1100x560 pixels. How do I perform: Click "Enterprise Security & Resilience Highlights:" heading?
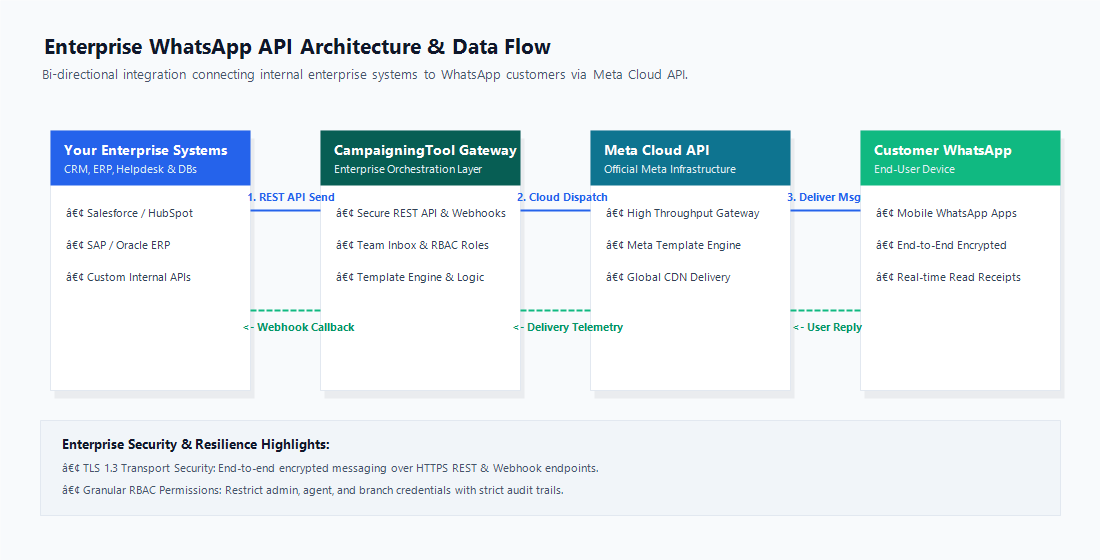click(196, 444)
